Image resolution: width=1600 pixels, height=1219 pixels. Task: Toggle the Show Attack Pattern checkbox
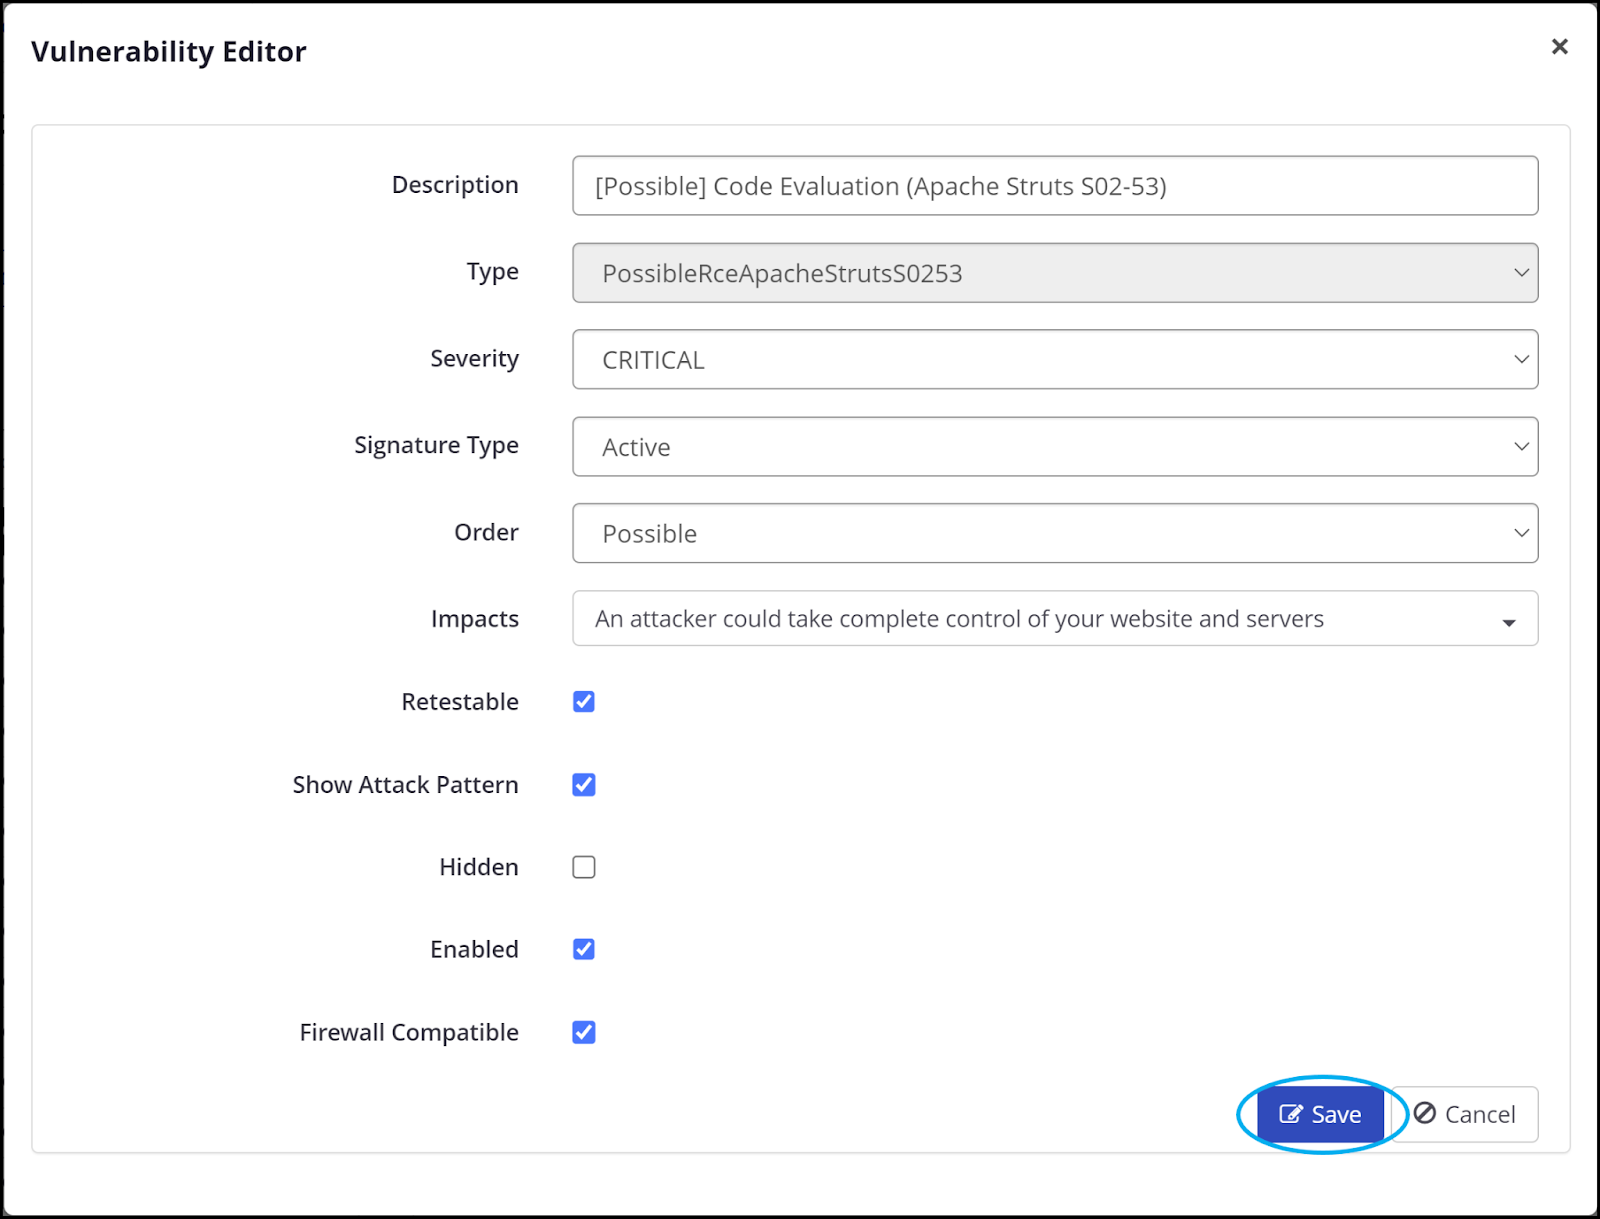click(x=584, y=784)
